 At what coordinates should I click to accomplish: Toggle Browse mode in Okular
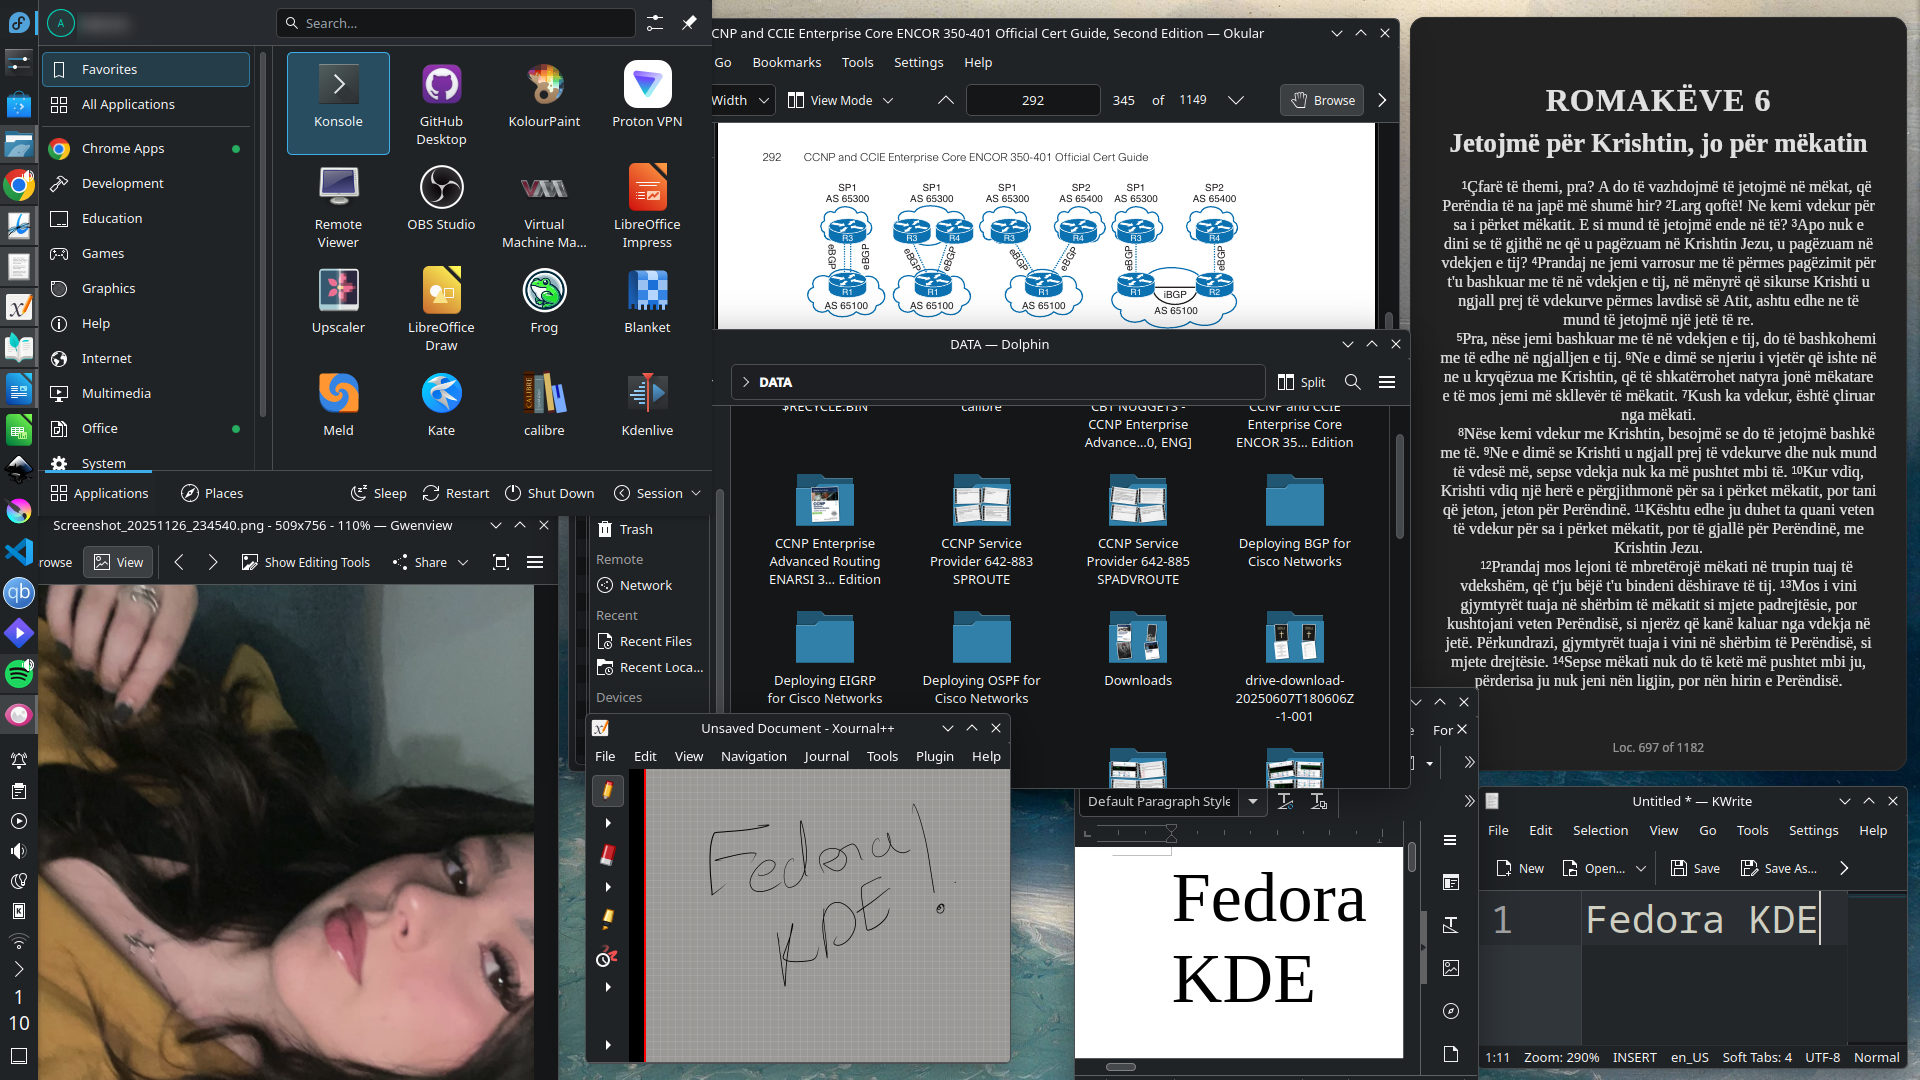(x=1322, y=100)
